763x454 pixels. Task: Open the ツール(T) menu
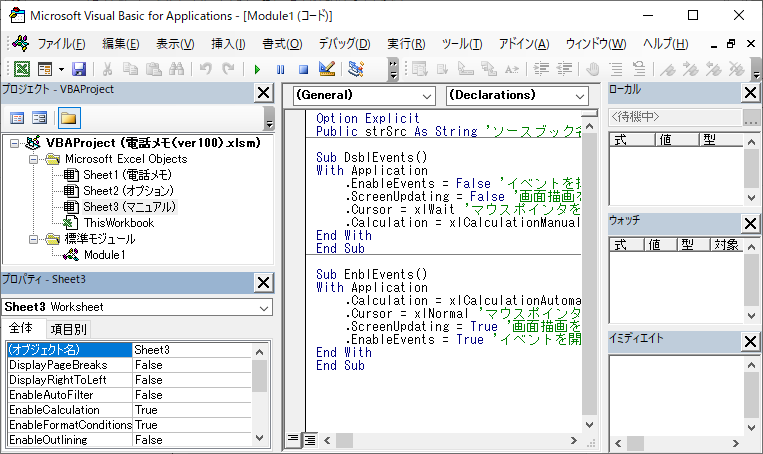pyautogui.click(x=462, y=44)
